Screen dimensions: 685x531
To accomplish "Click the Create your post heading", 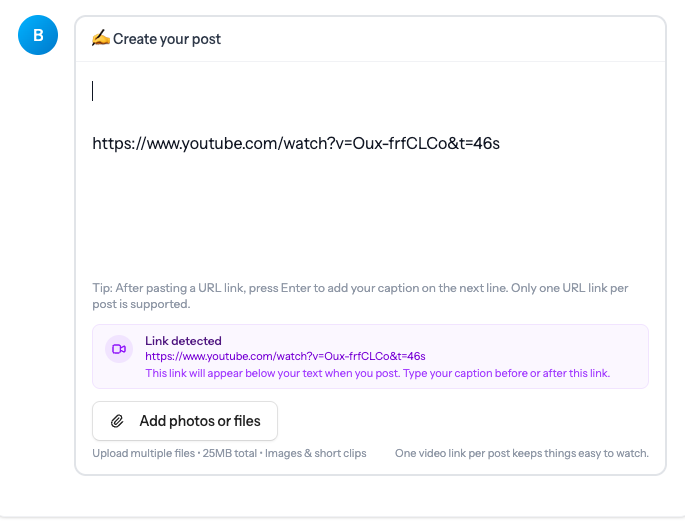I will [x=167, y=39].
